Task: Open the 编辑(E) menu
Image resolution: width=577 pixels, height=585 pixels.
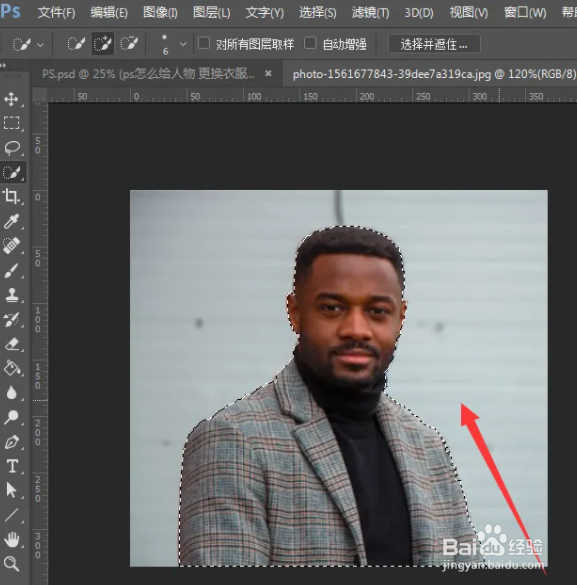Action: (109, 13)
